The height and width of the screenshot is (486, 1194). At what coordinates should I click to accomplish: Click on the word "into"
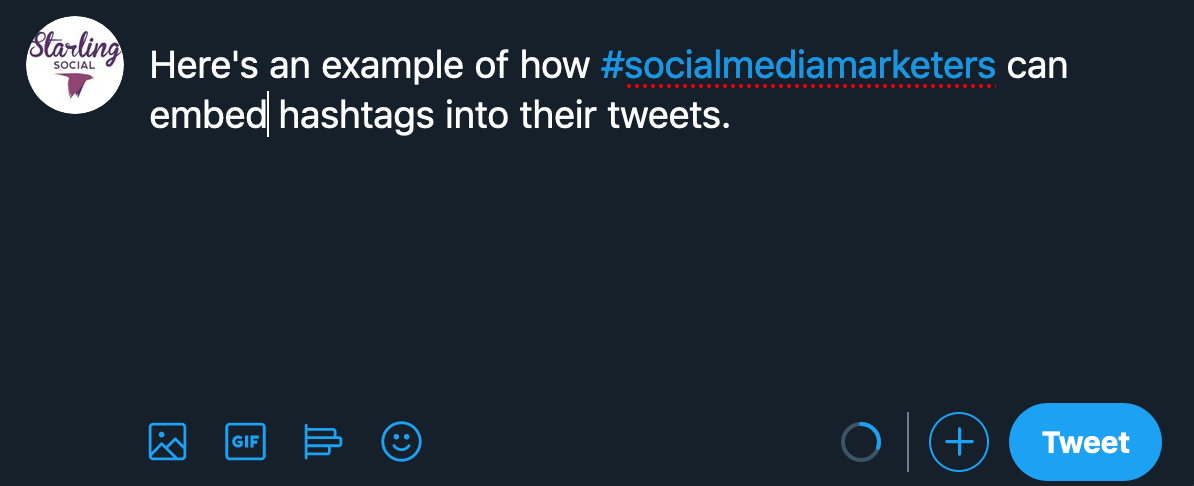(x=477, y=117)
